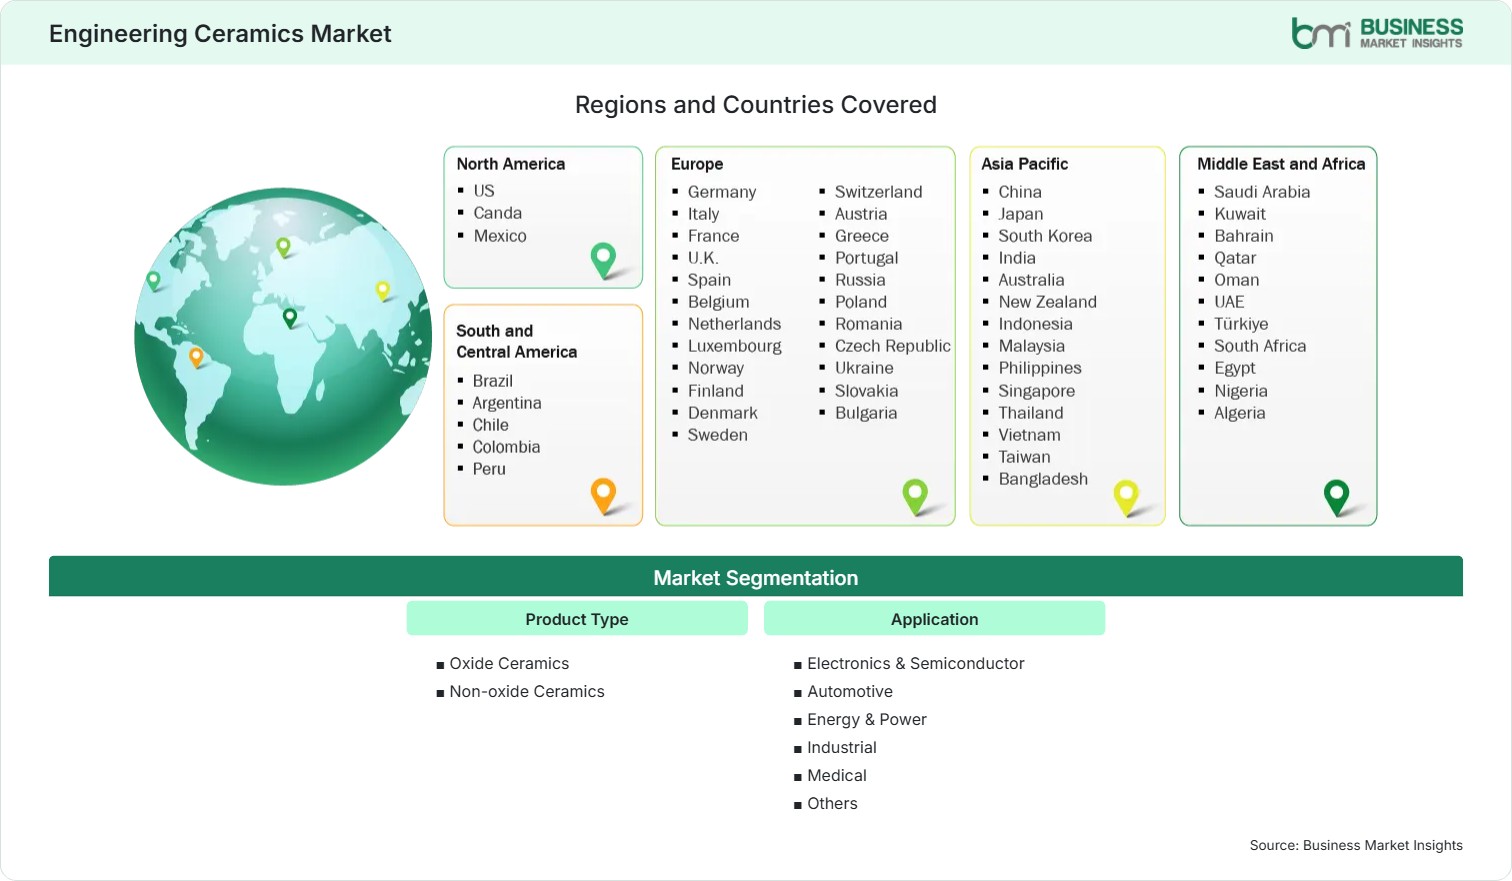Image resolution: width=1512 pixels, height=881 pixels.
Task: Click Industrial in Application list
Action: 842,747
